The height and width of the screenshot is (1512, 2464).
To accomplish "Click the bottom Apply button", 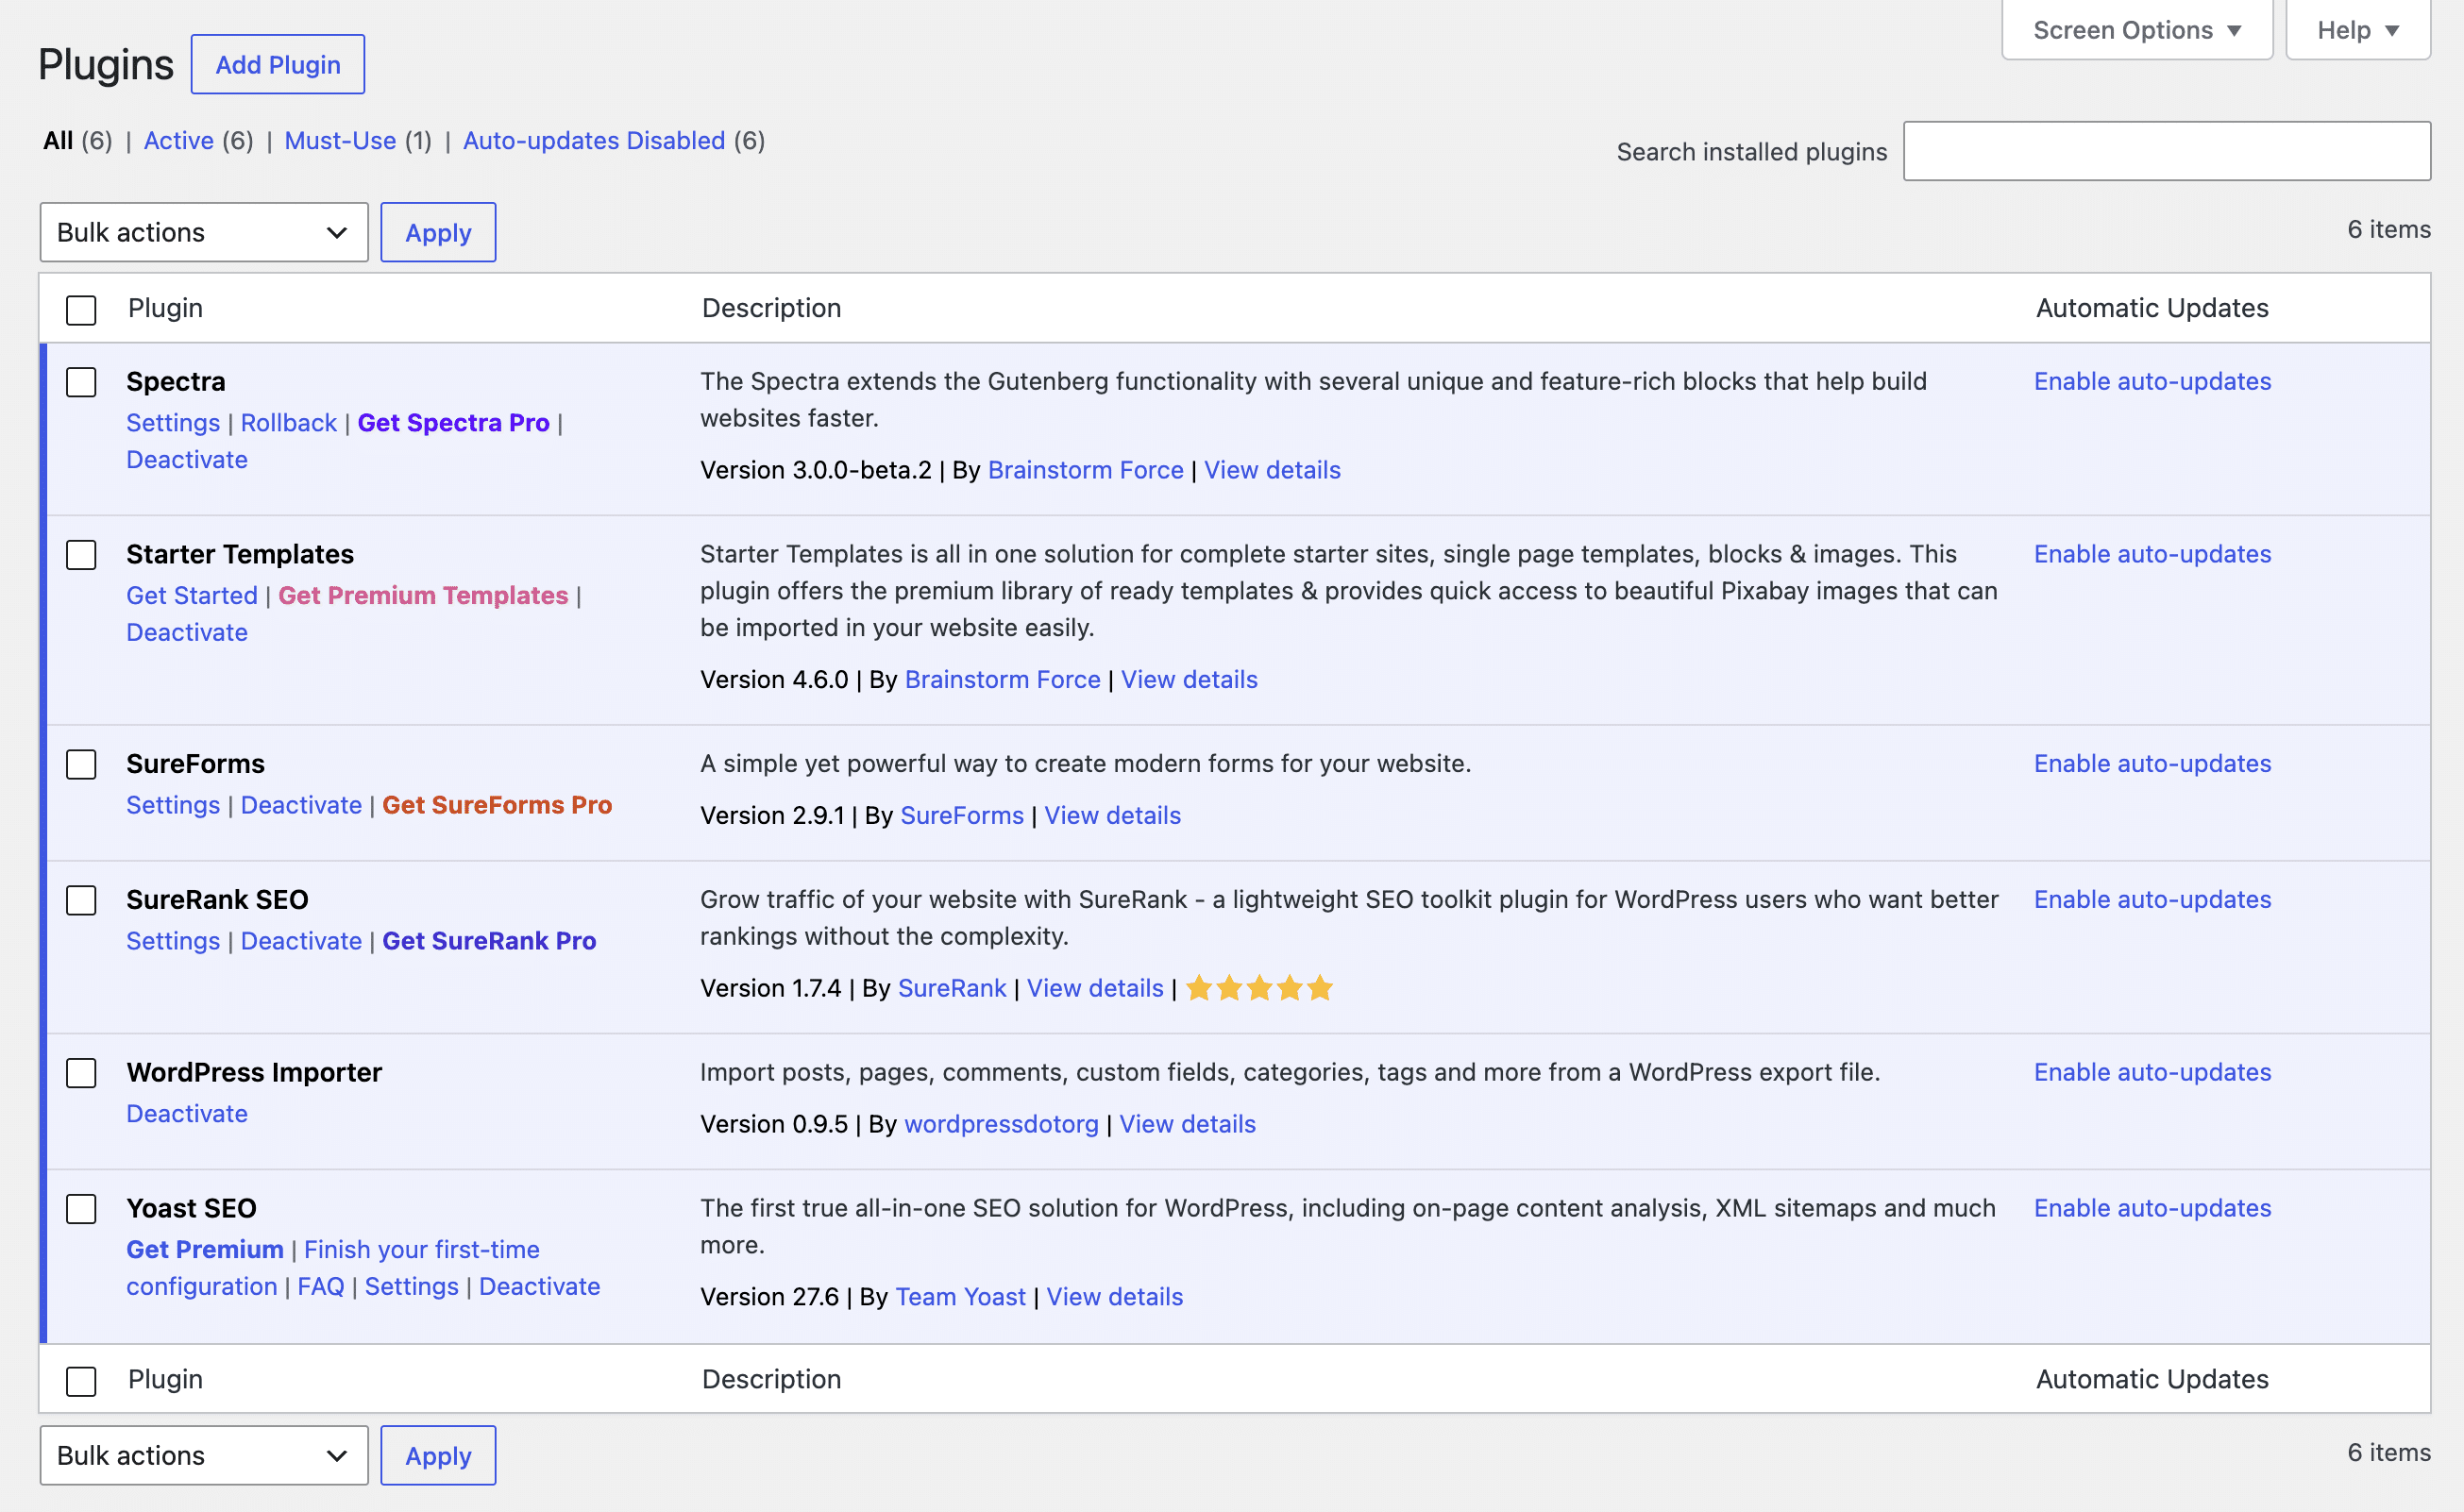I will [438, 1456].
